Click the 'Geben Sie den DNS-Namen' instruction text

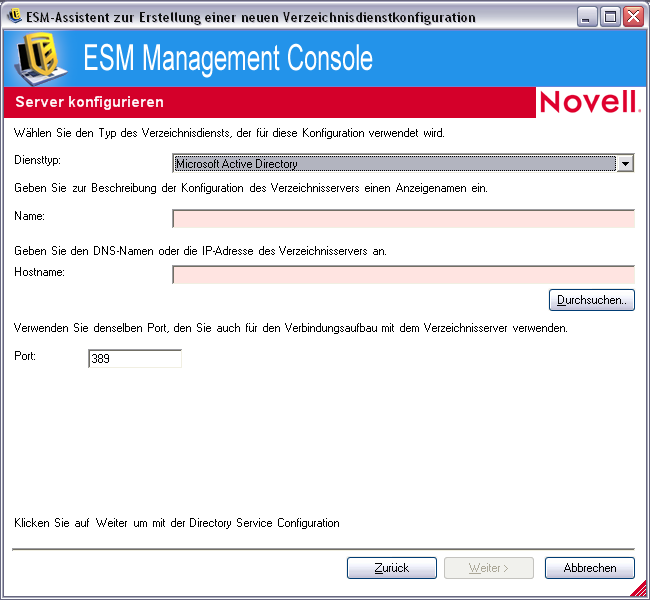click(x=200, y=251)
